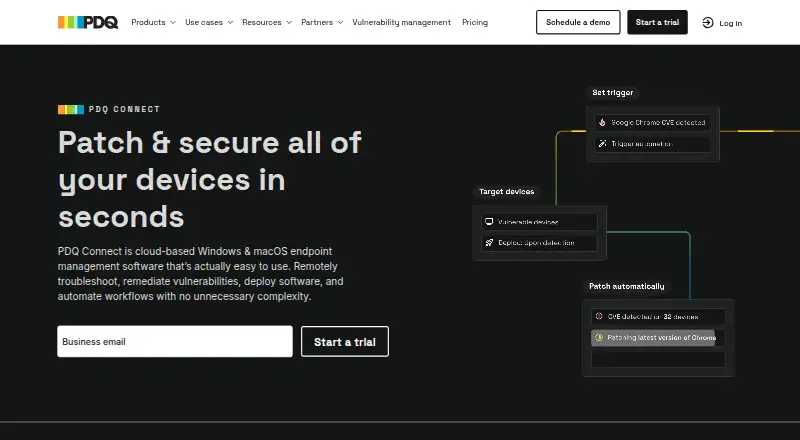800x440 pixels.
Task: Click the chevron next to Use cases
Action: (x=230, y=22)
